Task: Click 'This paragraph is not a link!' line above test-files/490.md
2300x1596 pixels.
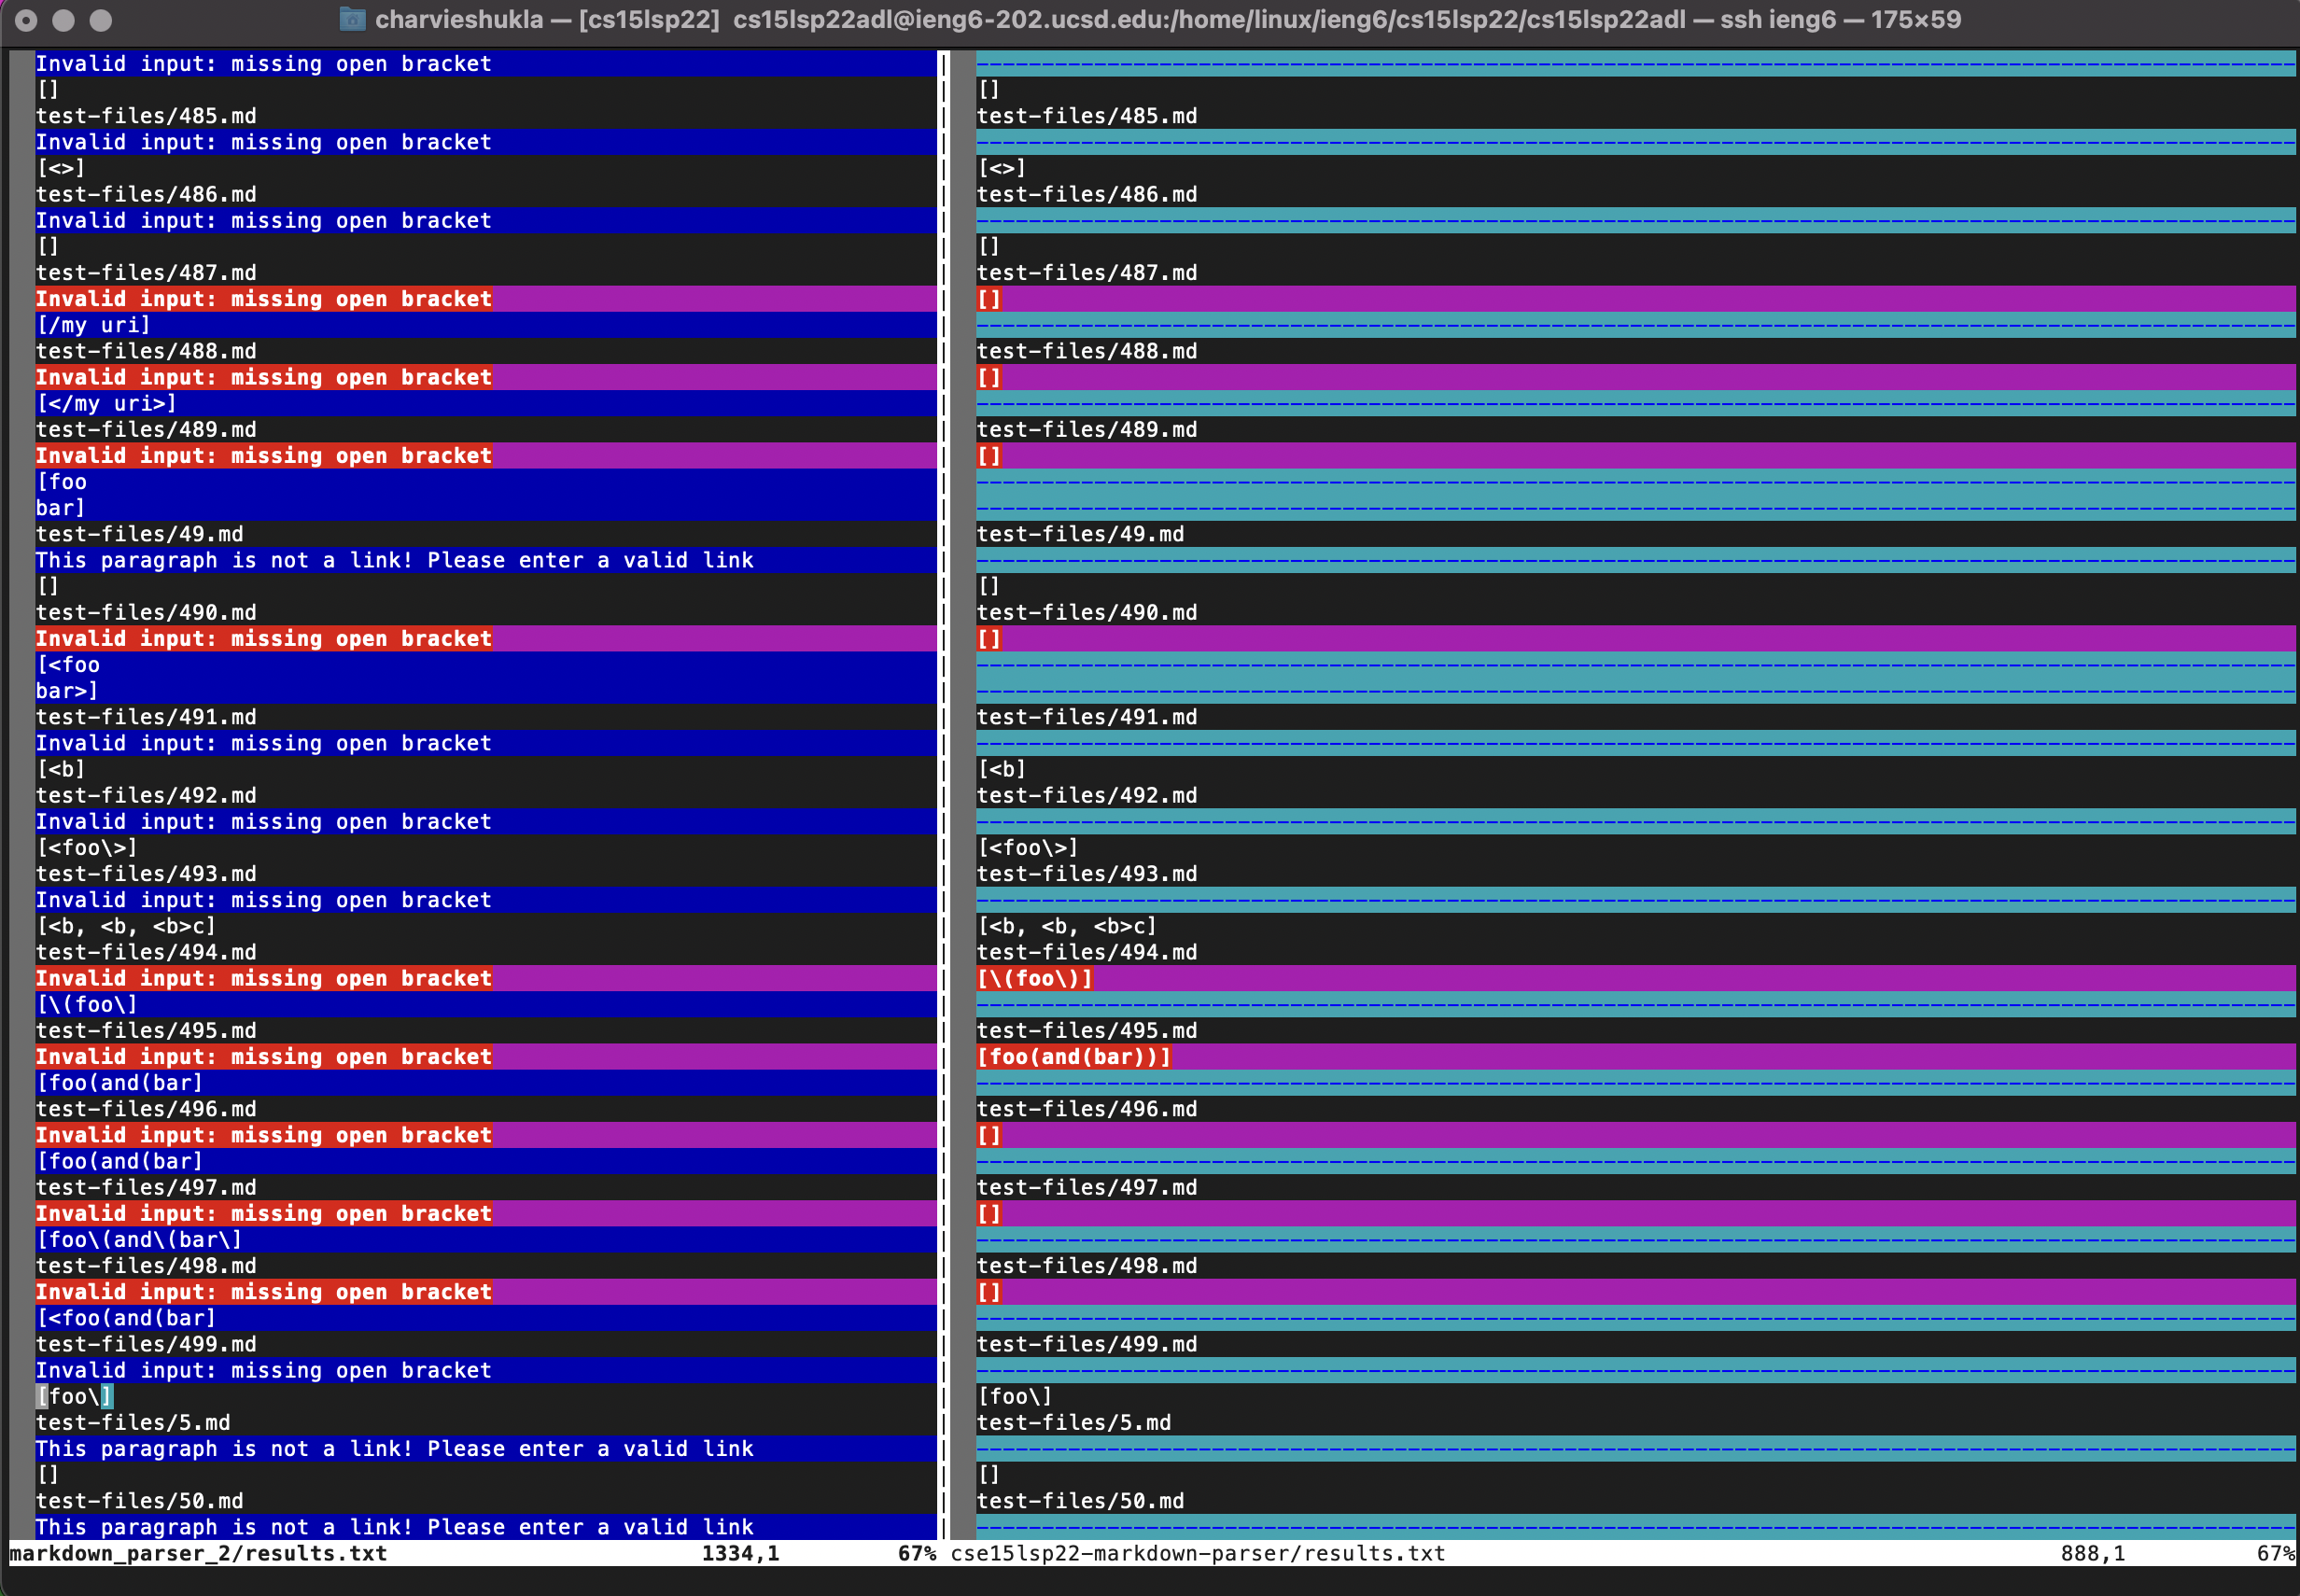Action: (394, 560)
